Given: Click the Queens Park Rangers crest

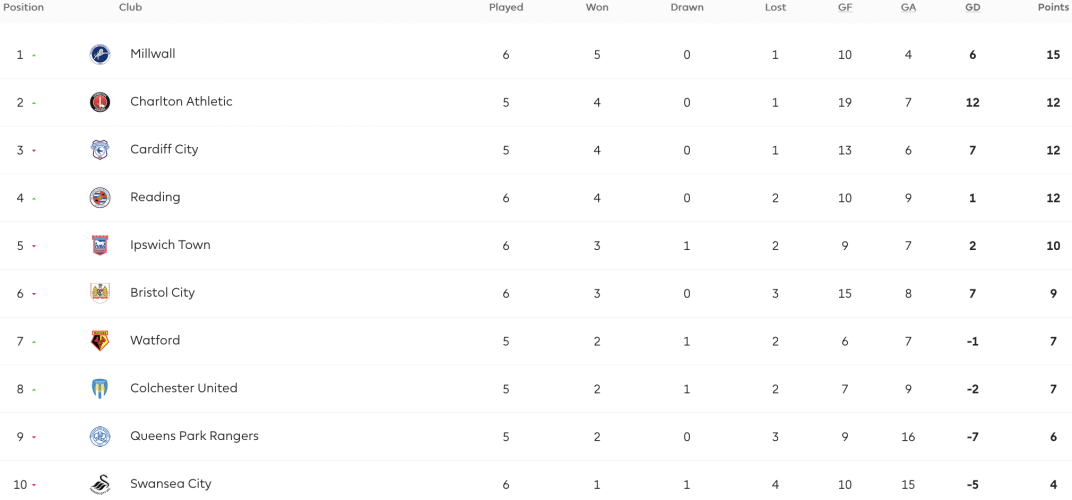Looking at the screenshot, I should tap(100, 436).
